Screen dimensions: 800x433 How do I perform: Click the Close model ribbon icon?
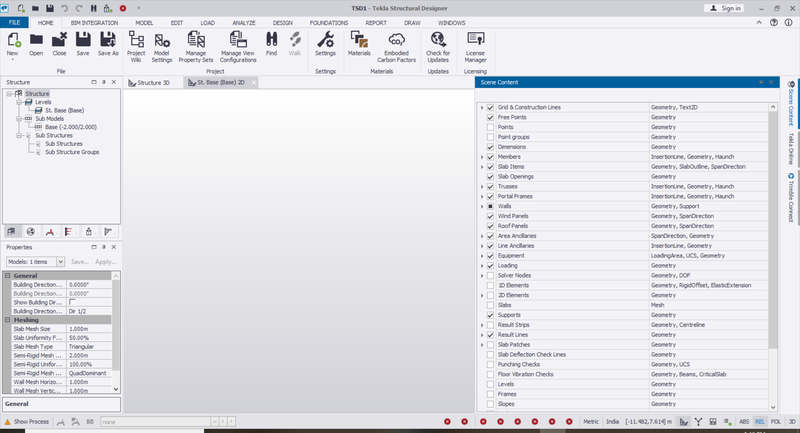pos(59,44)
